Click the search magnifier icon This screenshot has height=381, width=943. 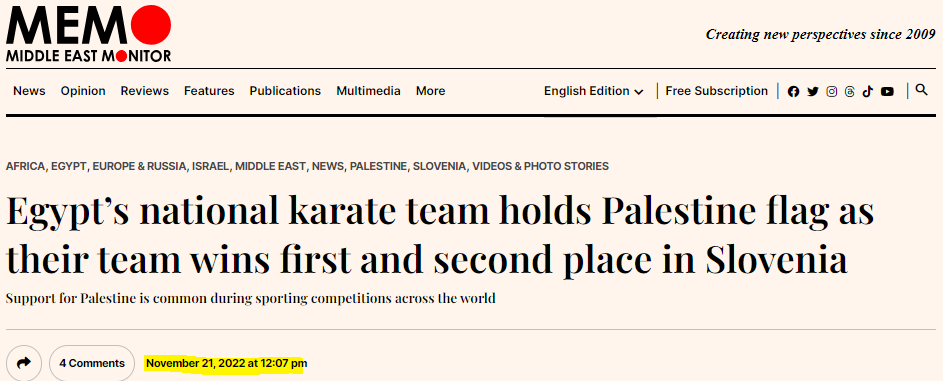[x=921, y=90]
